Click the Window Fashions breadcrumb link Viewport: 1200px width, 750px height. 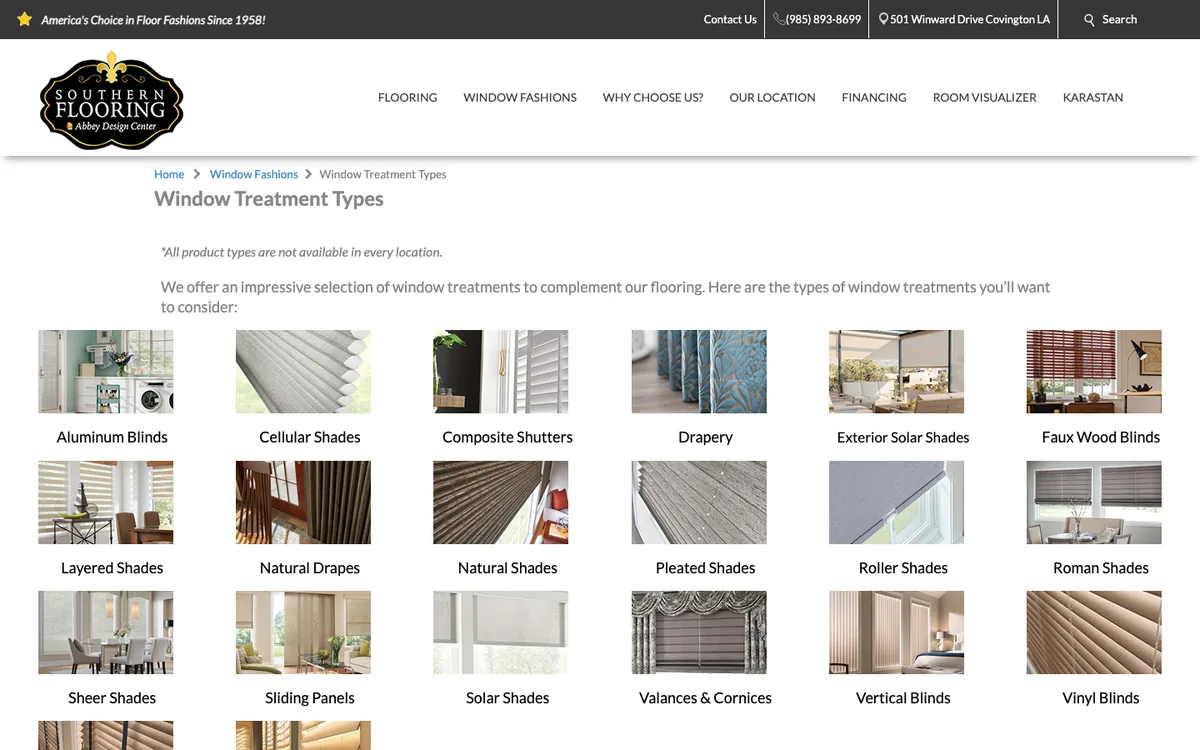pyautogui.click(x=254, y=174)
